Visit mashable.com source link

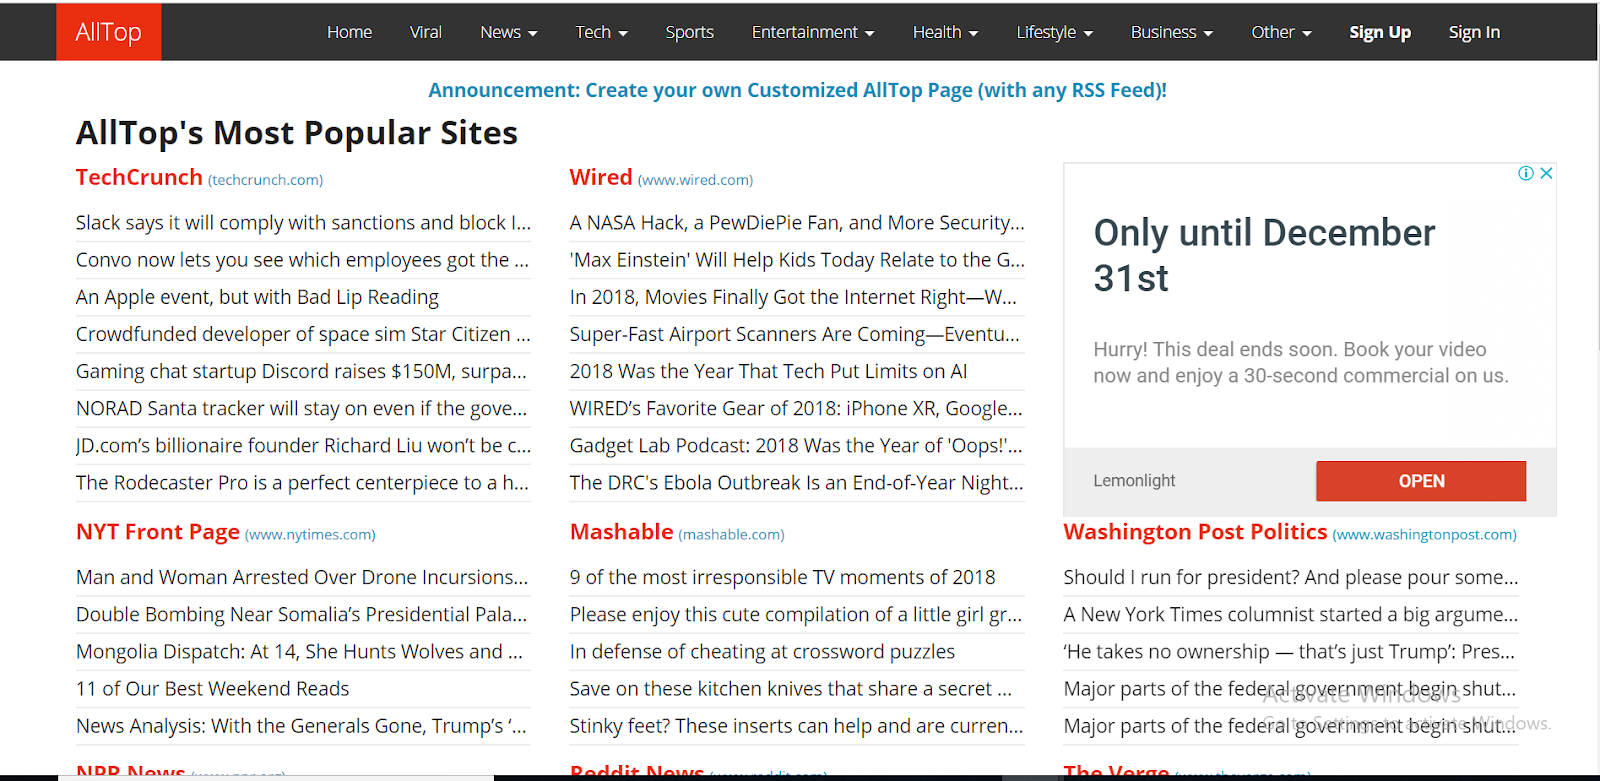[731, 535]
